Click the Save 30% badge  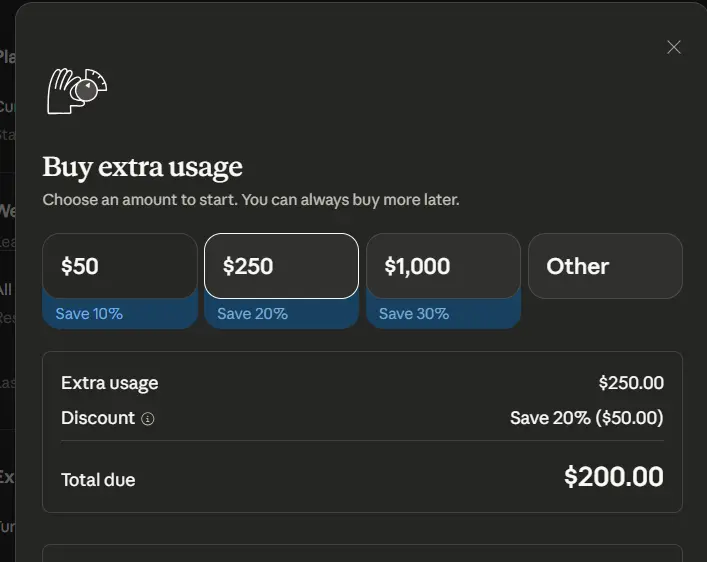coord(414,314)
